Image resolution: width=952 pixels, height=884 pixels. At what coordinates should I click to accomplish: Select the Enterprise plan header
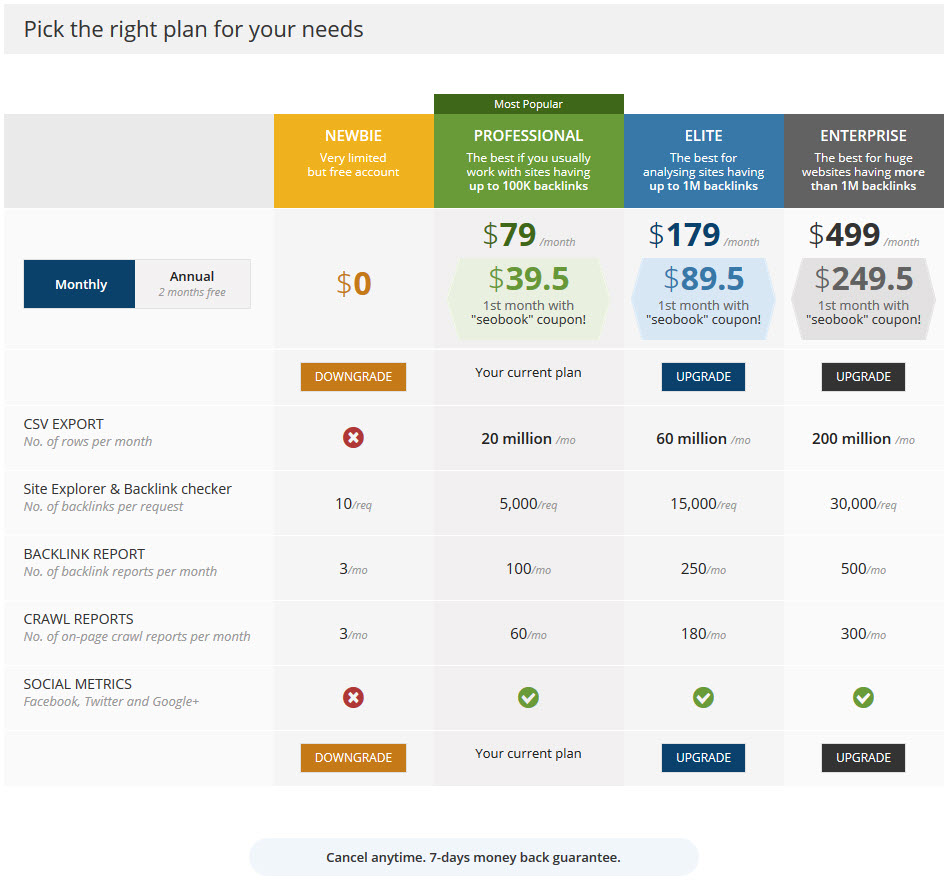[x=863, y=160]
